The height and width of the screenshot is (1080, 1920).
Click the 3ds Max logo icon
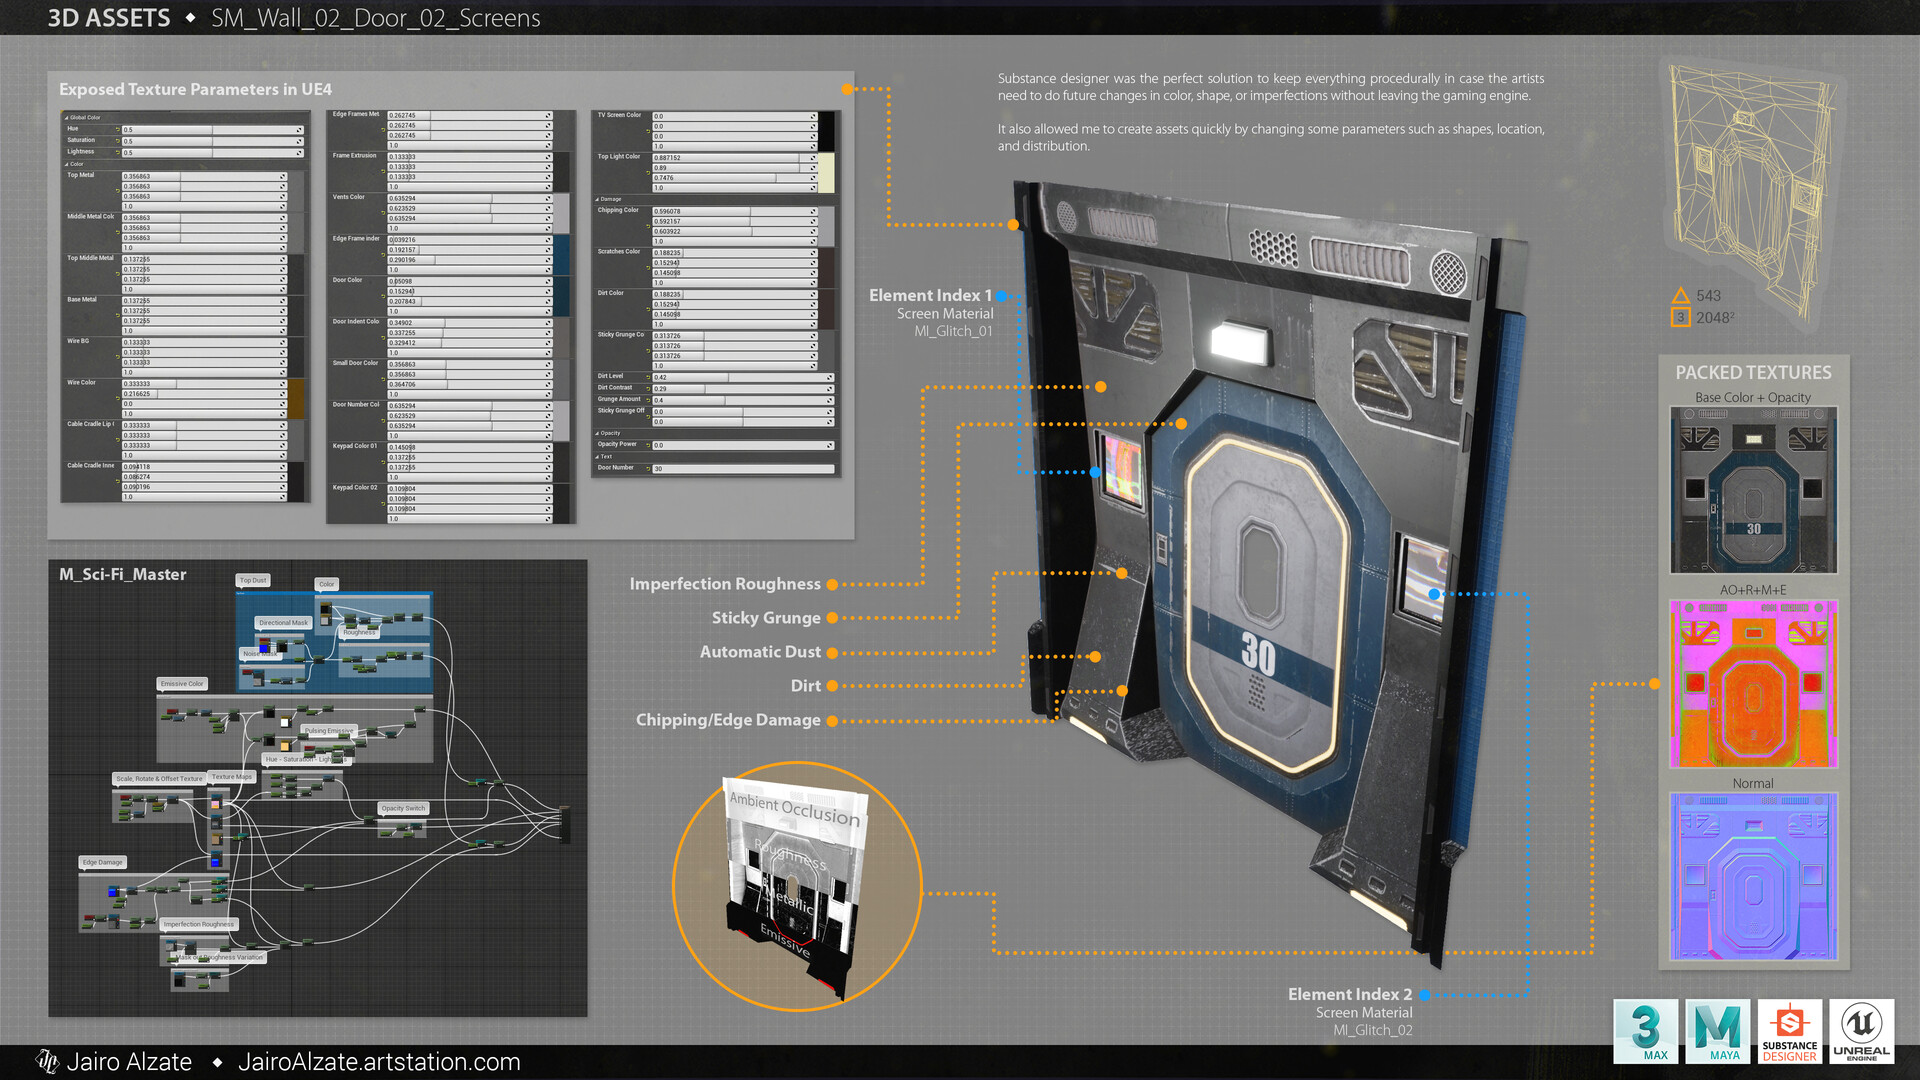pyautogui.click(x=1646, y=1030)
